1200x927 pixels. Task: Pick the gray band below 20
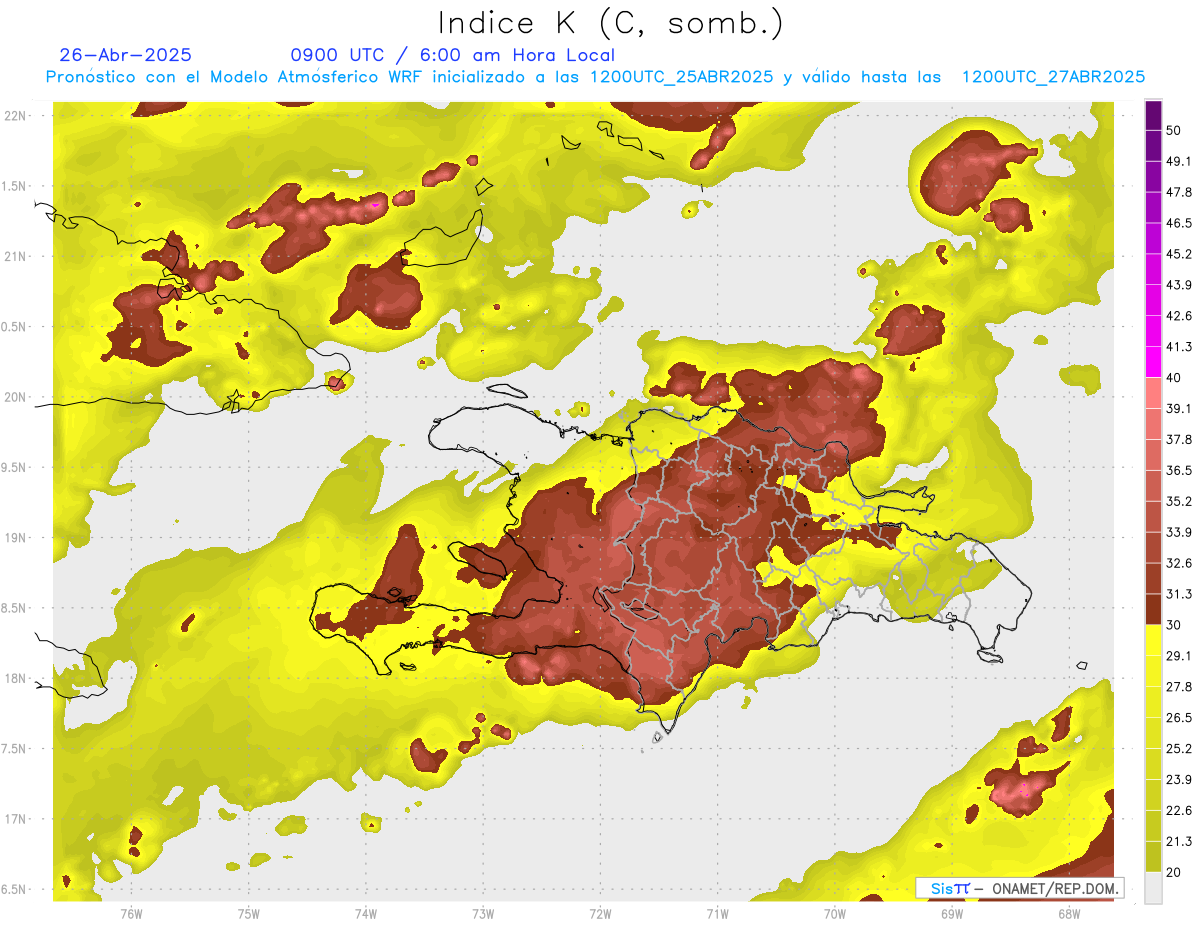coord(1153,888)
